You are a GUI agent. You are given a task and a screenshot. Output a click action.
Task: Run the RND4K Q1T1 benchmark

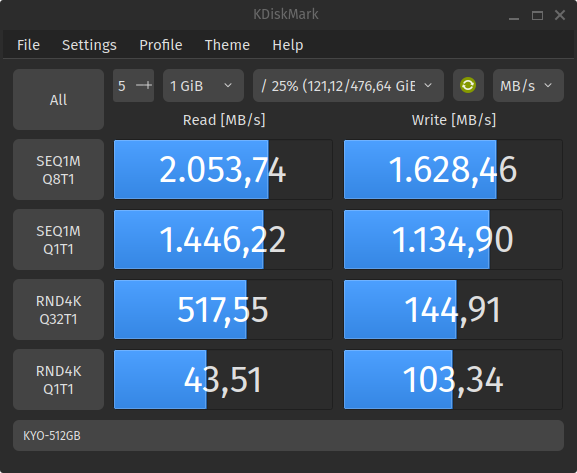(59, 380)
